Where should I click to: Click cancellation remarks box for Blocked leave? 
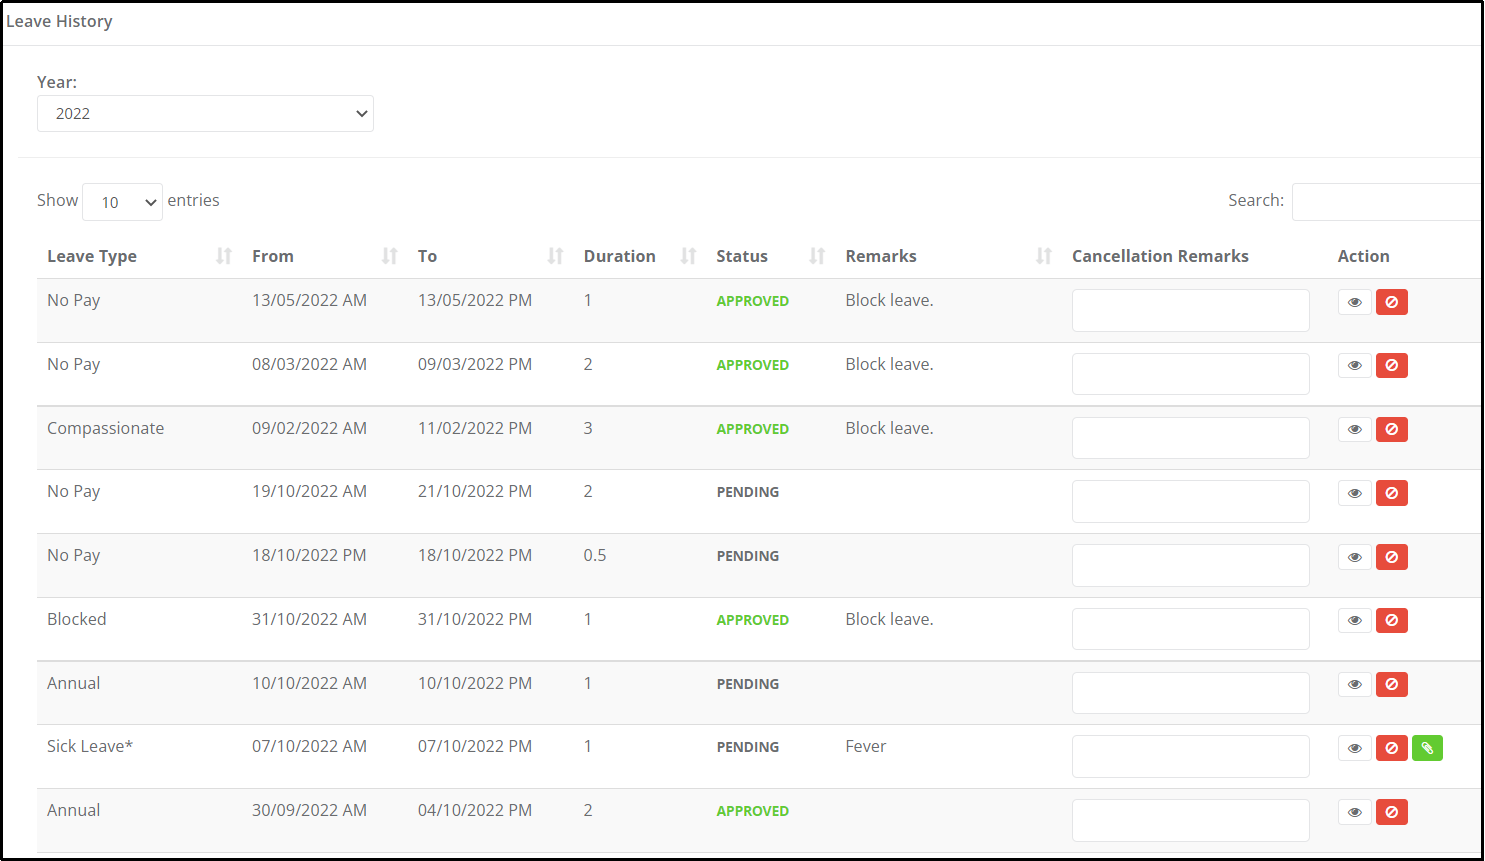pos(1190,629)
